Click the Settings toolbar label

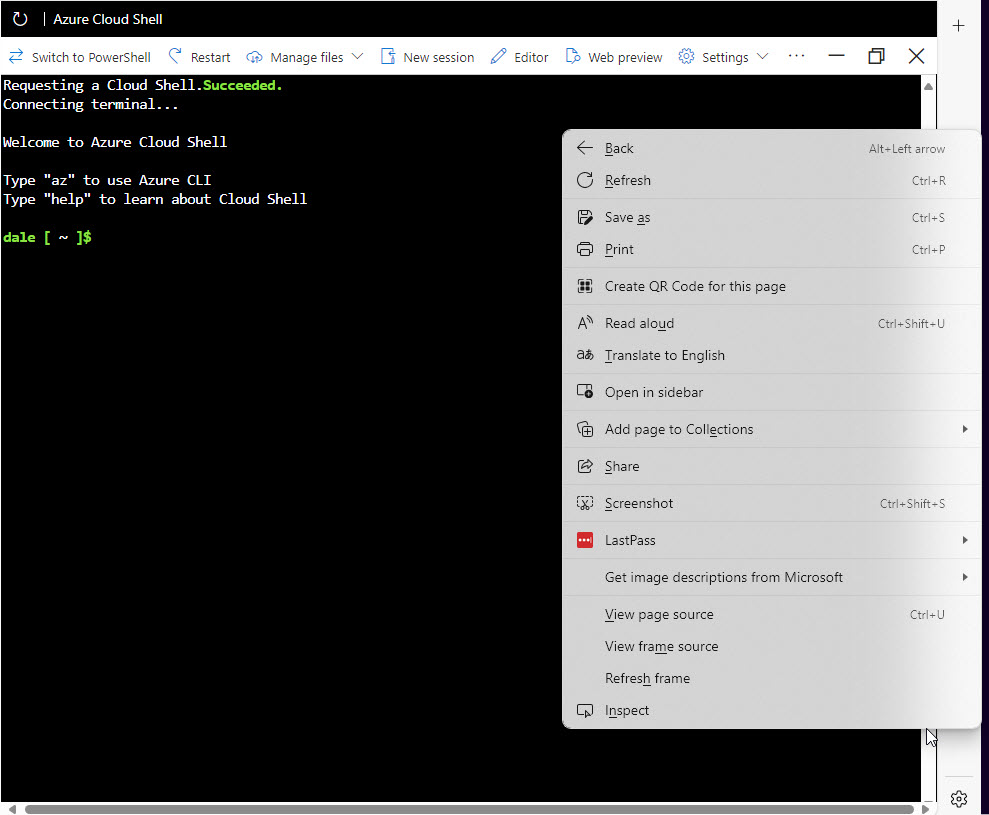[725, 57]
